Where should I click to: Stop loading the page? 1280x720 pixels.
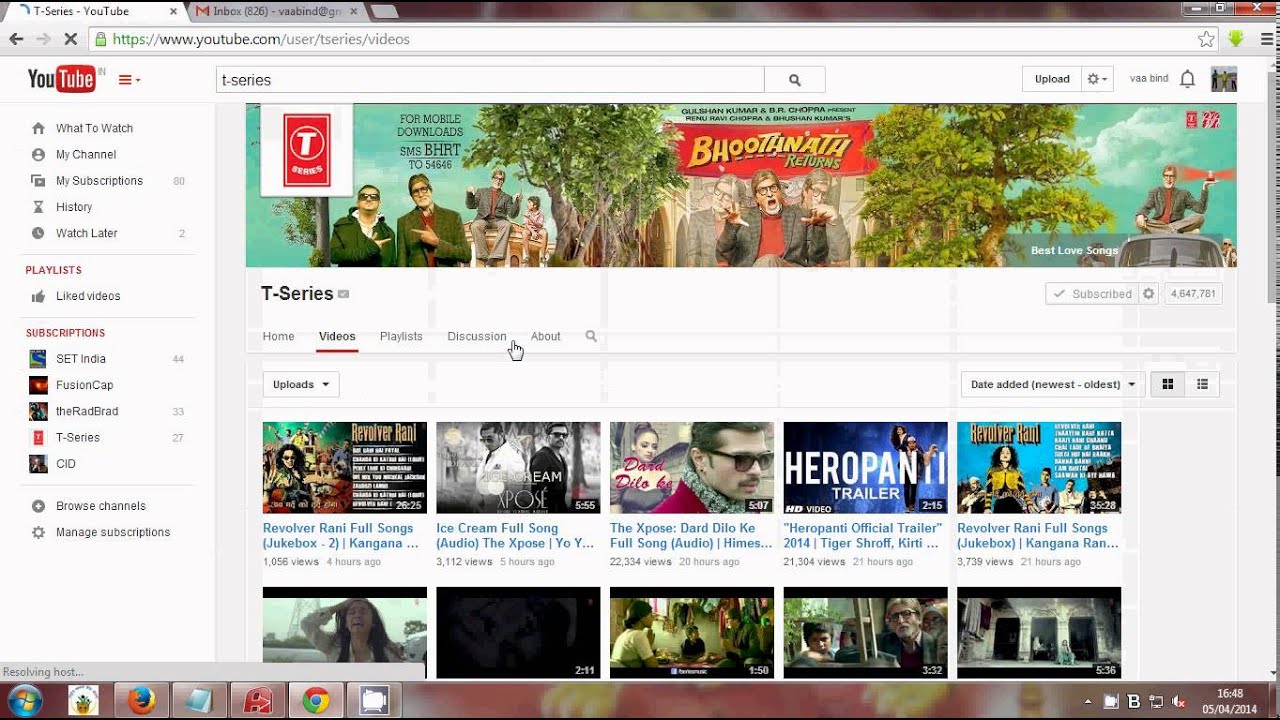71,39
